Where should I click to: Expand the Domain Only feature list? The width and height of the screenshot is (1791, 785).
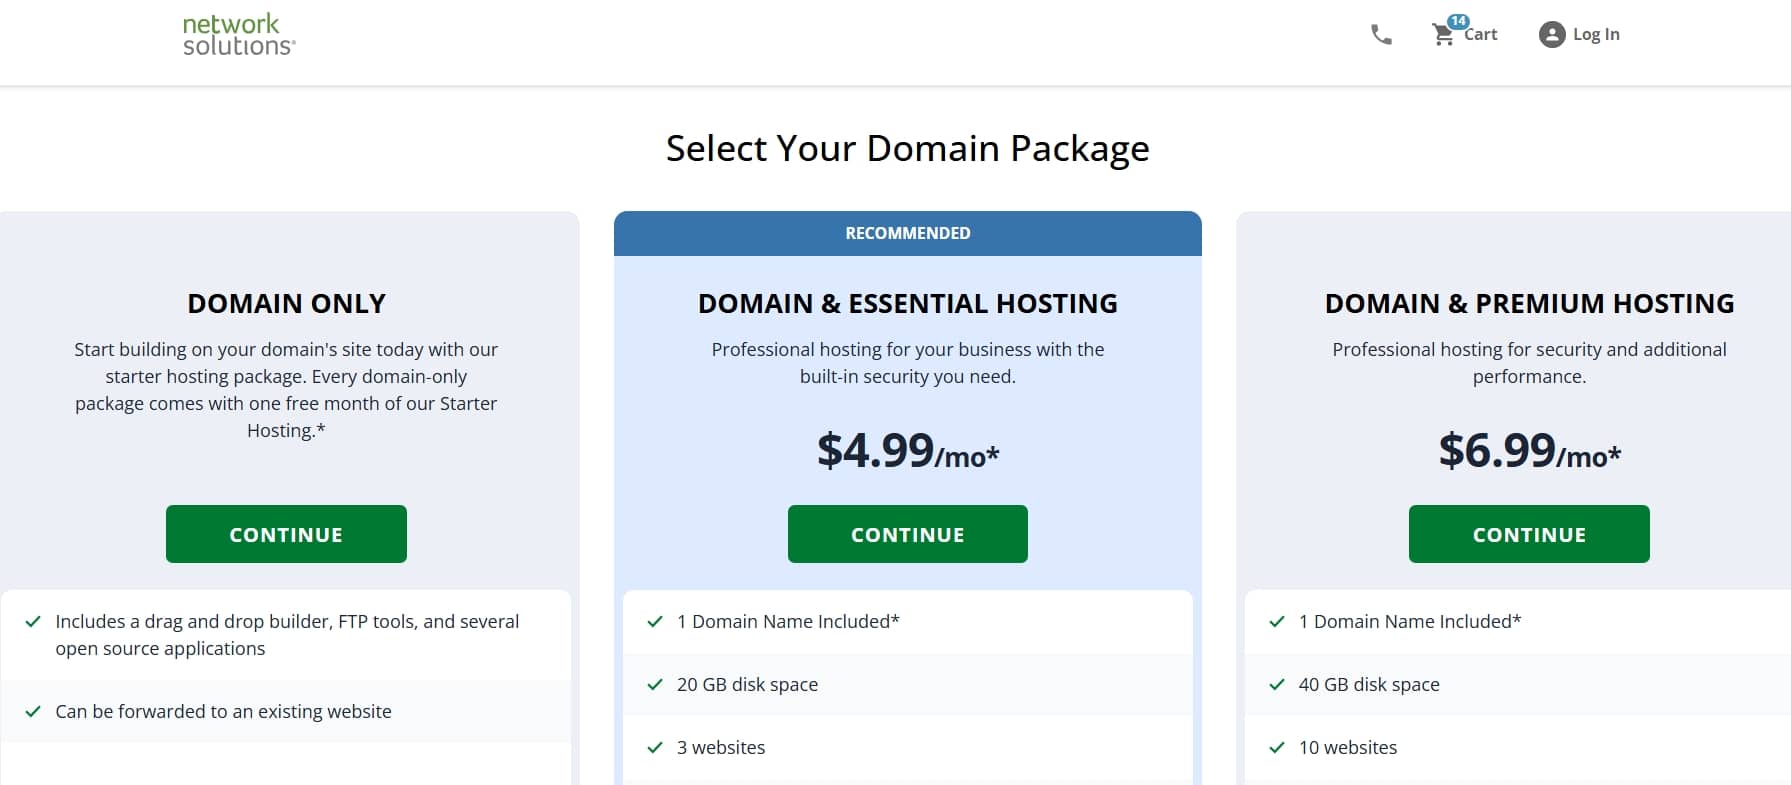click(x=286, y=665)
